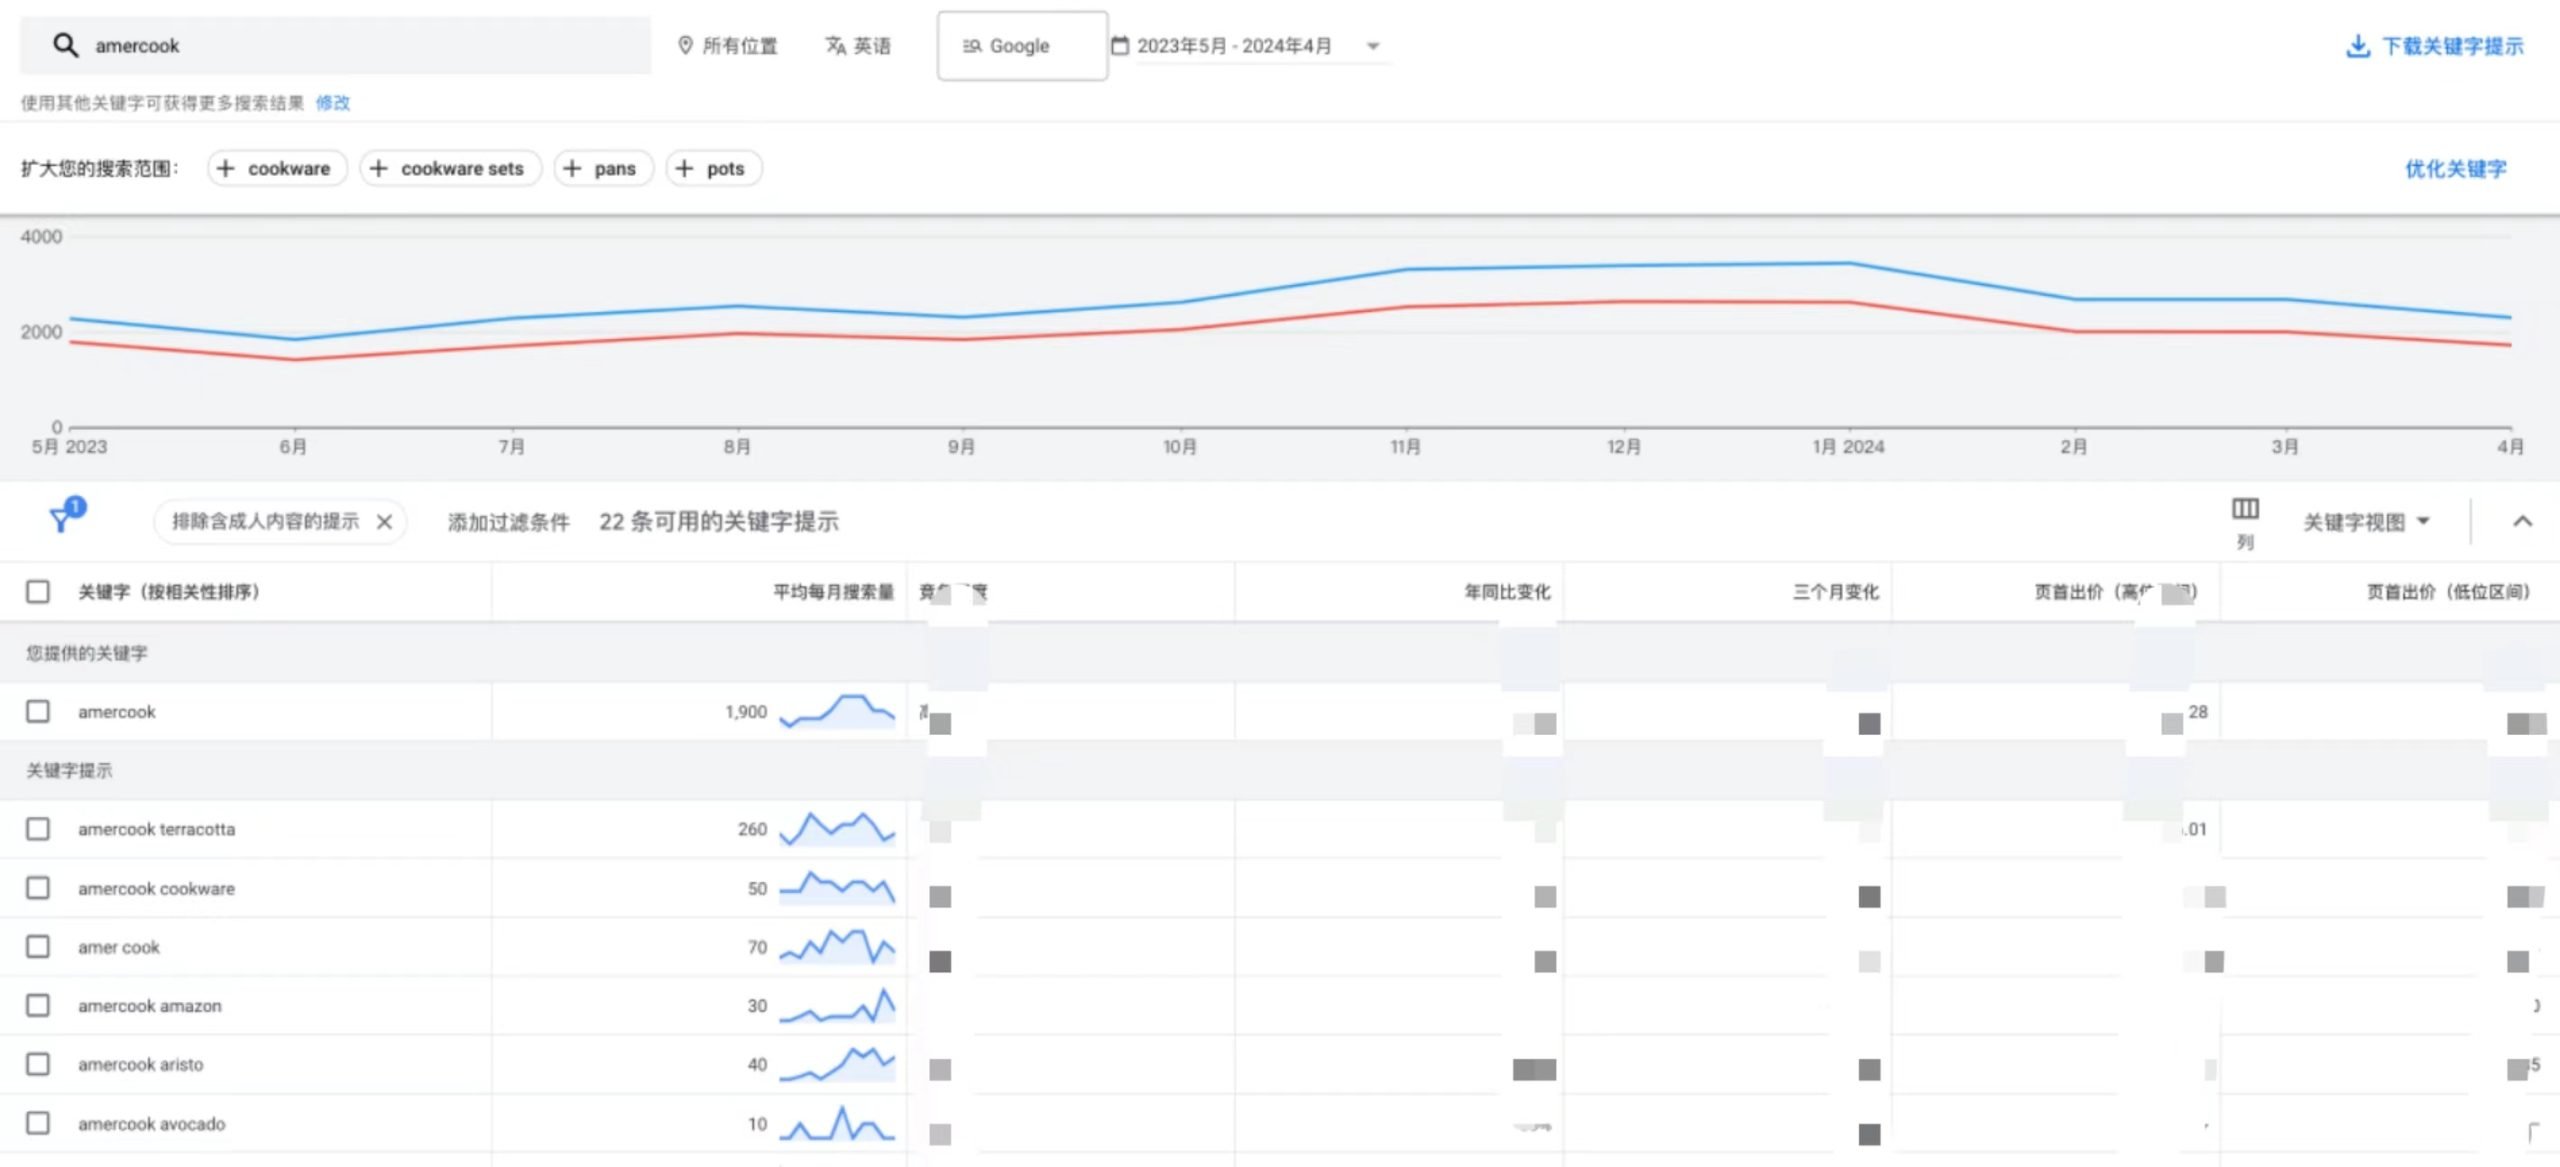The width and height of the screenshot is (2560, 1167).
Task: Check the amercook avocado row
Action: tap(38, 1123)
